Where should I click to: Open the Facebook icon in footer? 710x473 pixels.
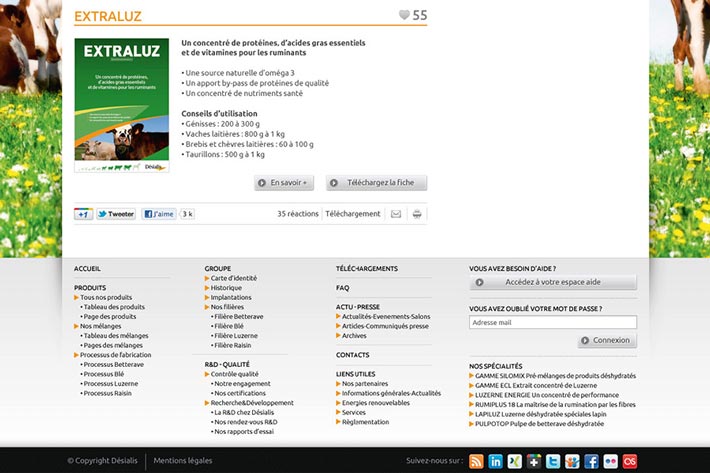point(591,461)
